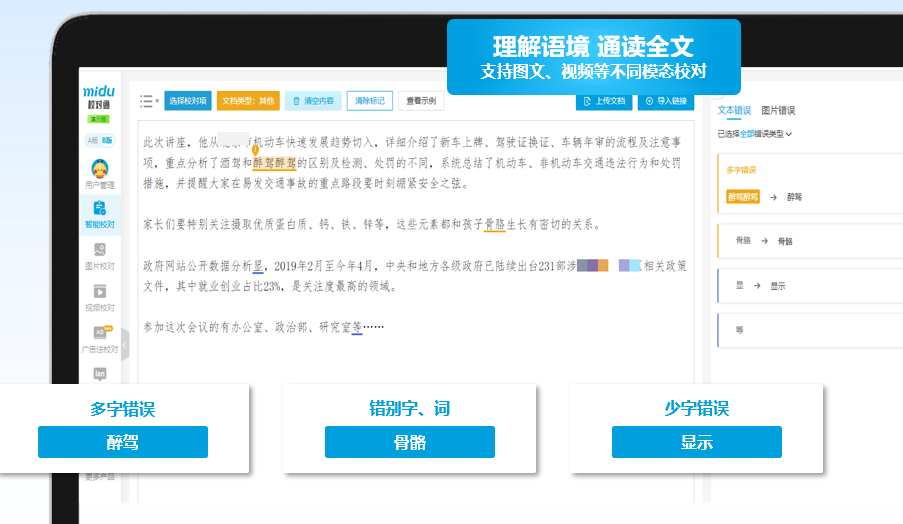Click the 上传文档 button
The image size is (903, 524).
tap(605, 101)
